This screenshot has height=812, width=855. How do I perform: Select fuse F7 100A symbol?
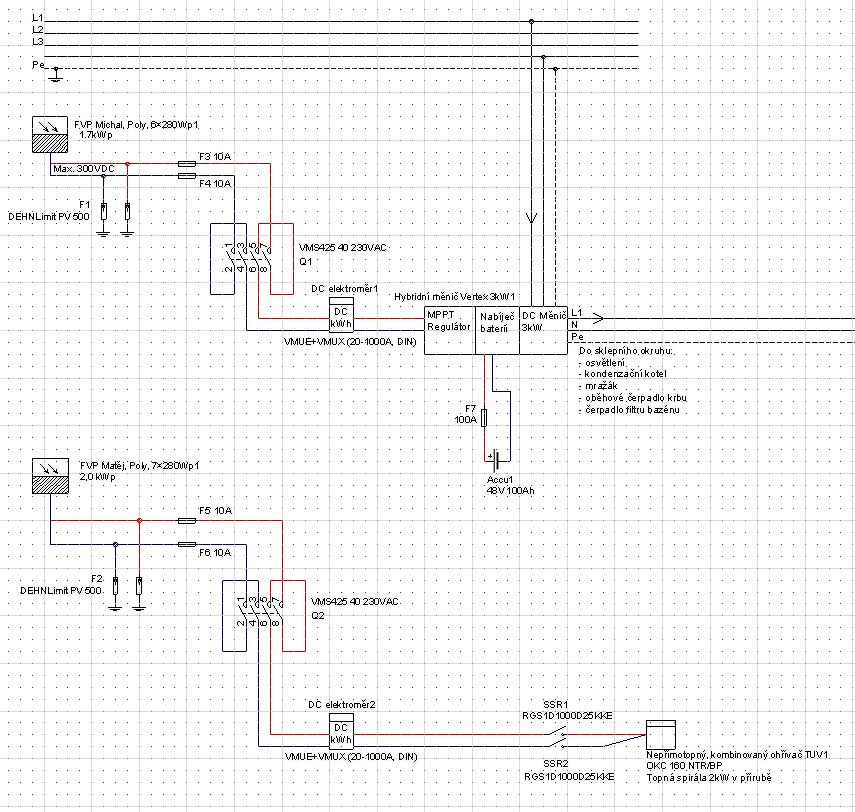click(x=484, y=418)
